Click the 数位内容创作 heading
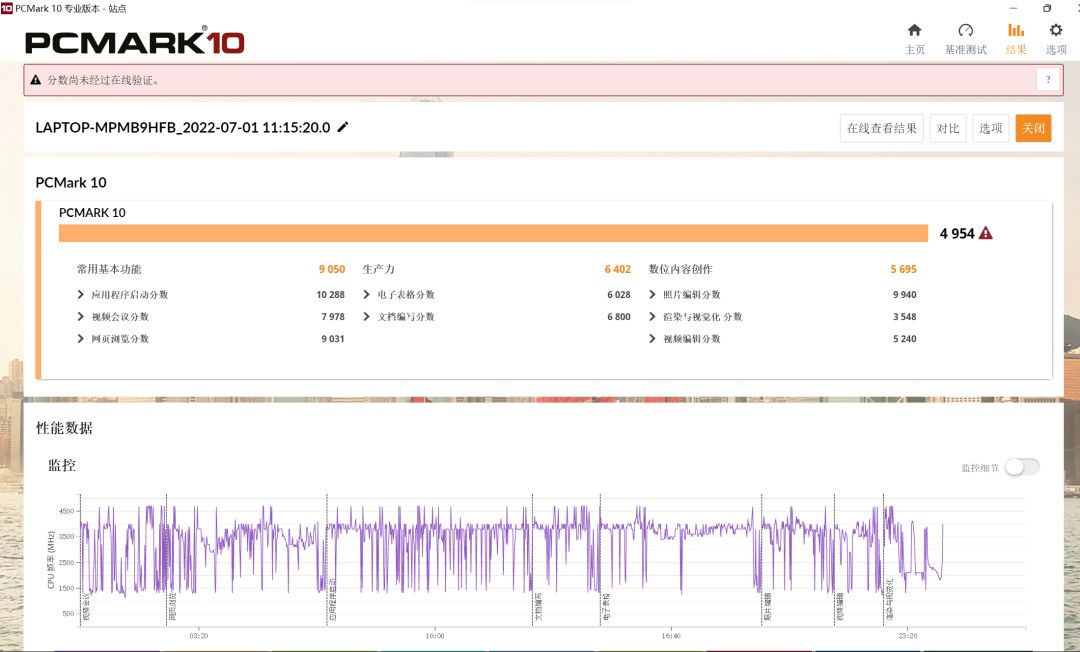The image size is (1080, 652). [681, 269]
